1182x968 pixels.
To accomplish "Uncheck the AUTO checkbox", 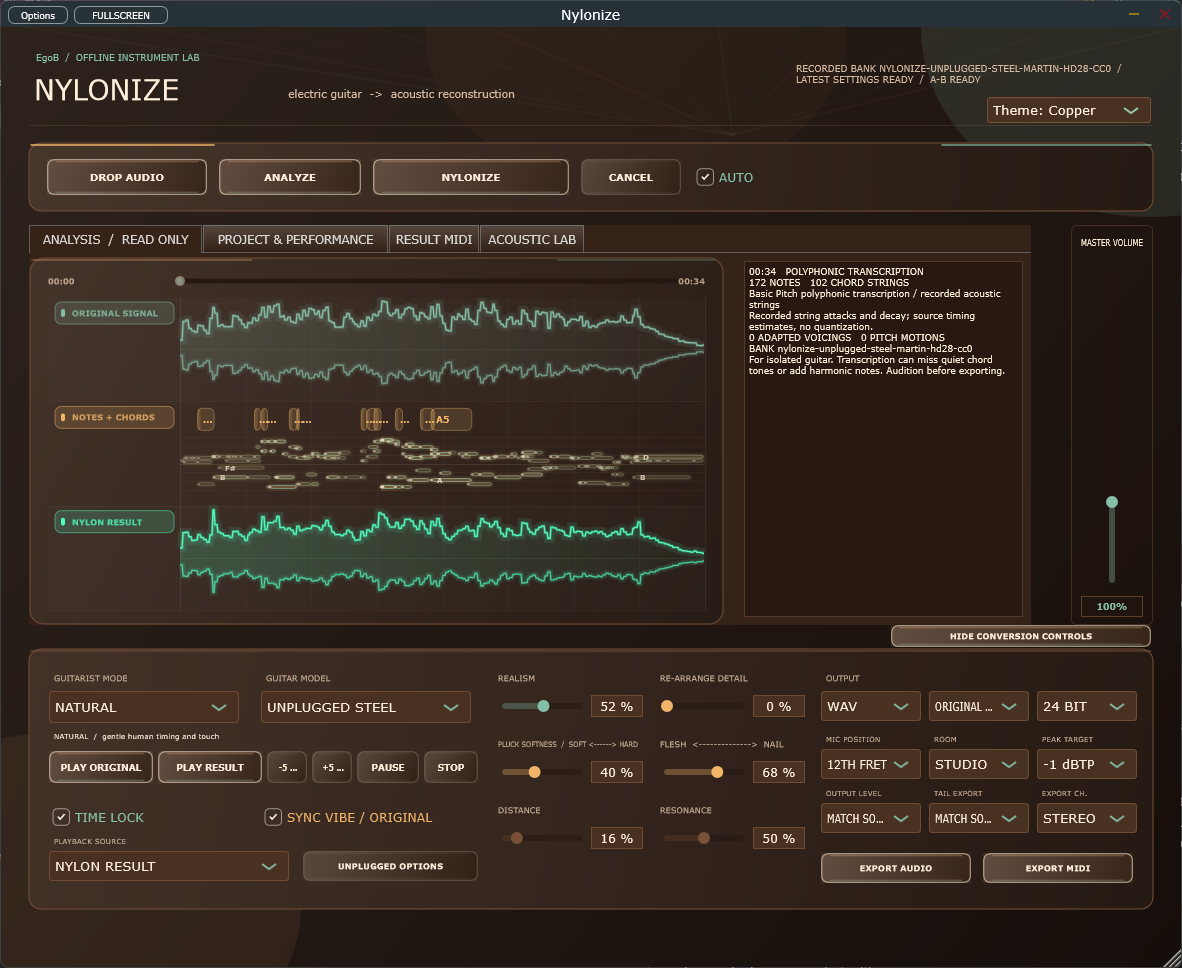I will click(705, 177).
